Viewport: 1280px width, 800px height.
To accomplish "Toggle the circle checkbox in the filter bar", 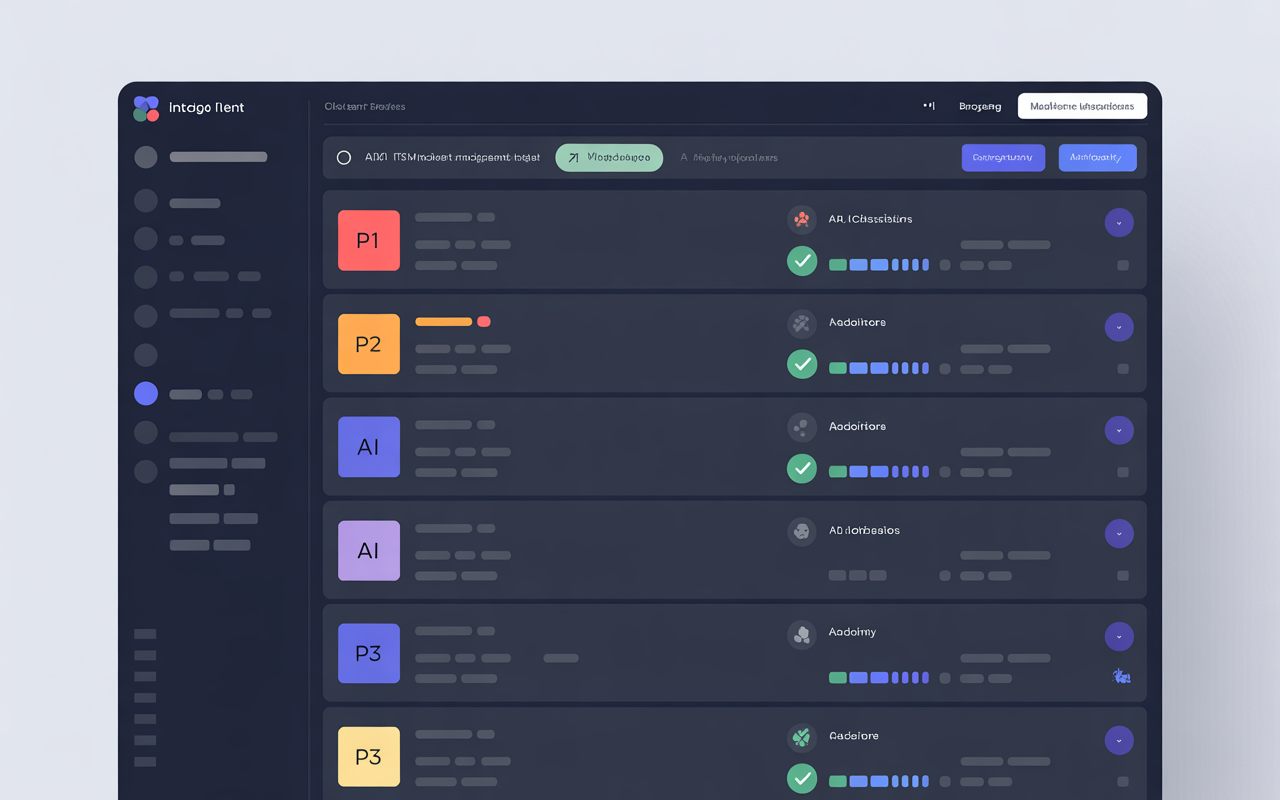I will pyautogui.click(x=344, y=157).
